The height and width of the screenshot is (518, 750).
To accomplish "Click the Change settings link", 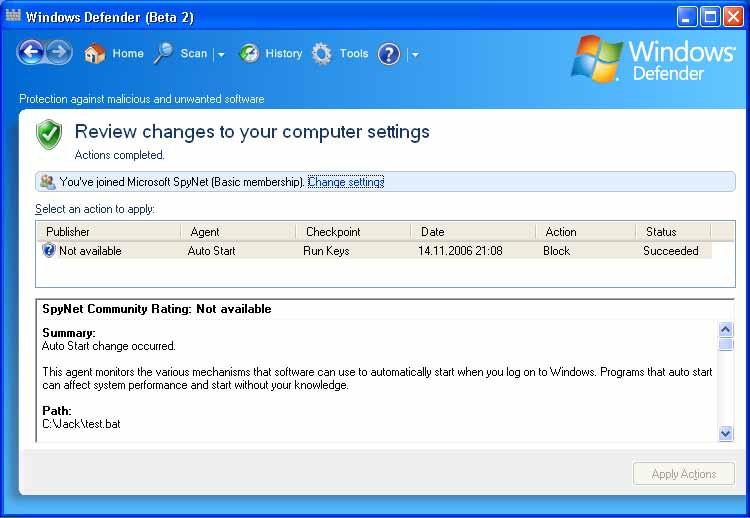I will (x=346, y=182).
